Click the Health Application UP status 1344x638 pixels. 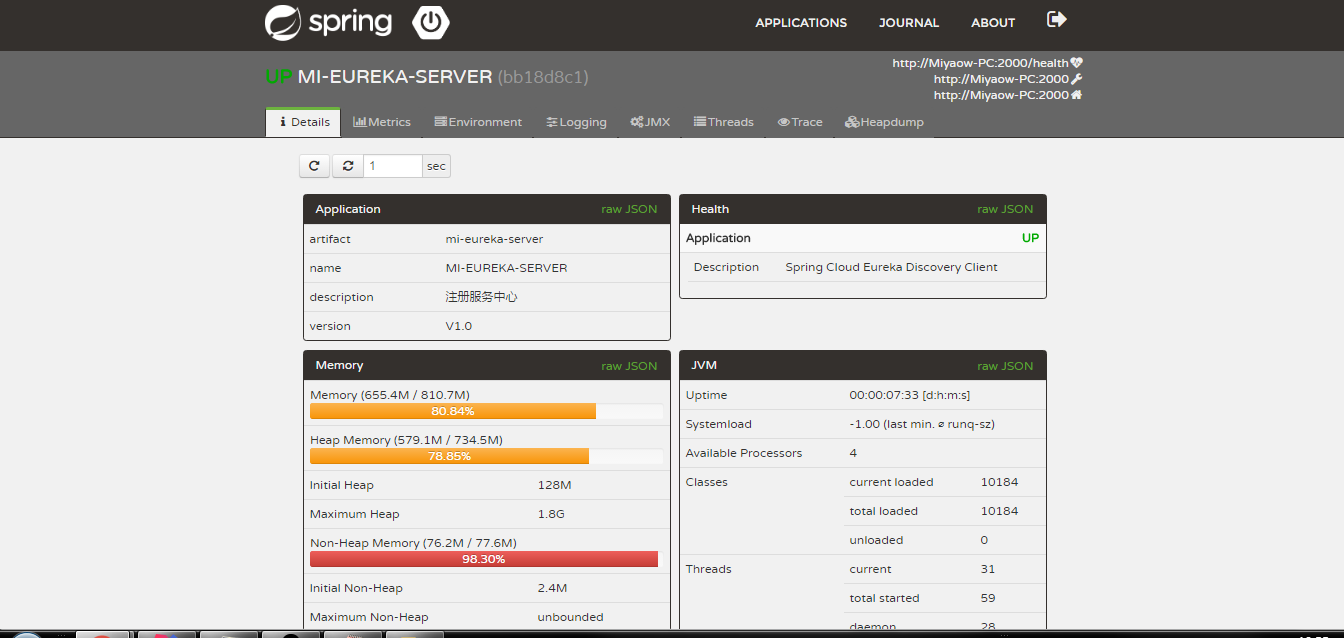1030,238
